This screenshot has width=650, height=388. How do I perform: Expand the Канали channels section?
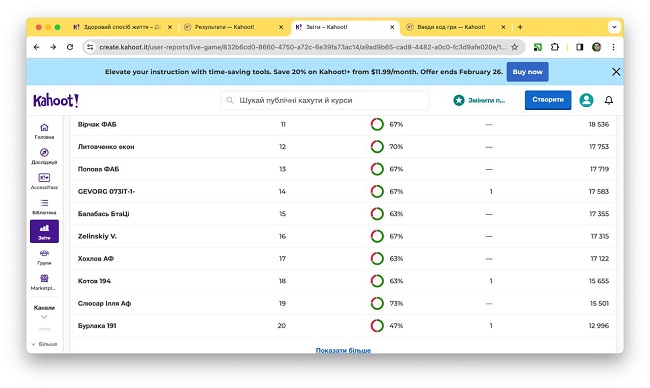coord(44,312)
